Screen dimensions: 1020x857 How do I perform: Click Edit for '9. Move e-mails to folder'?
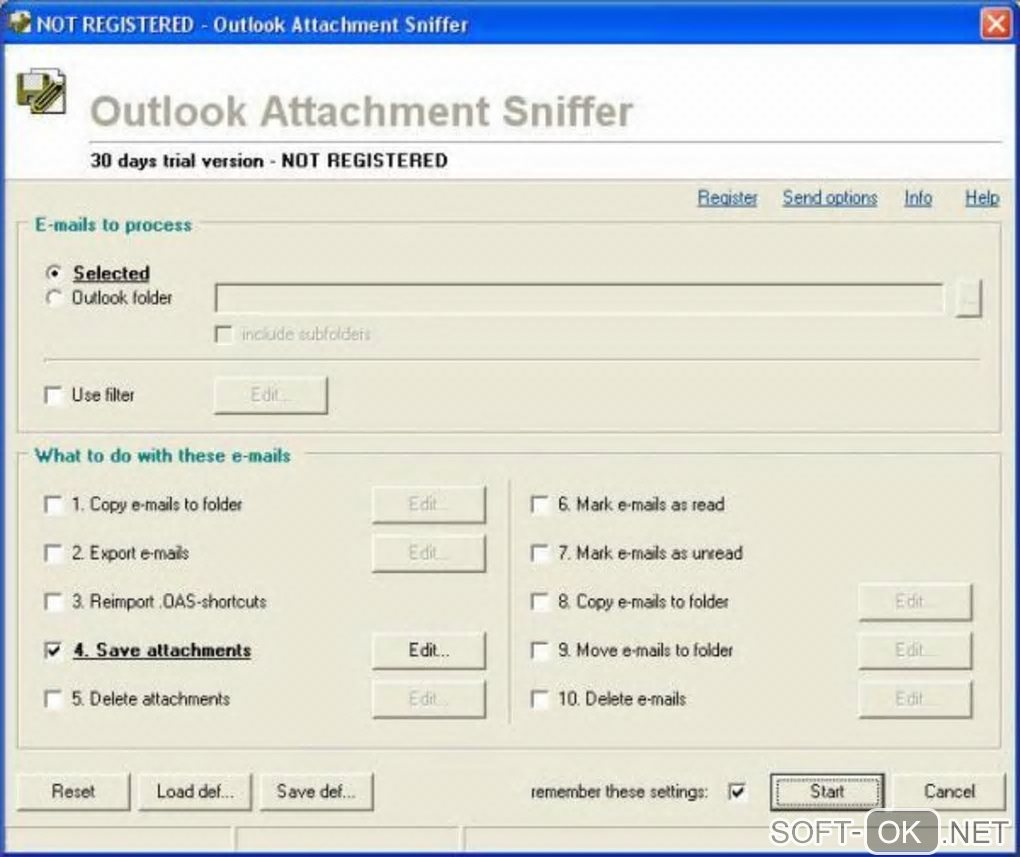point(915,650)
